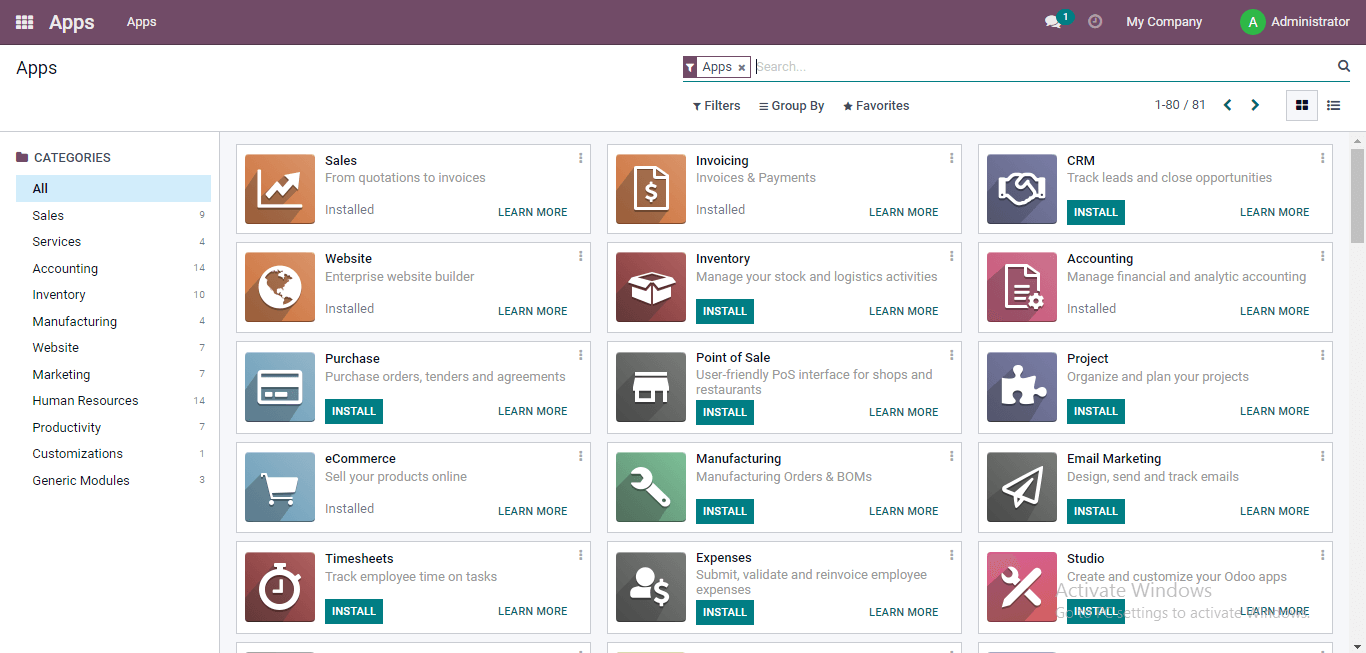Open the Group By dropdown
The width and height of the screenshot is (1366, 653).
click(x=792, y=106)
